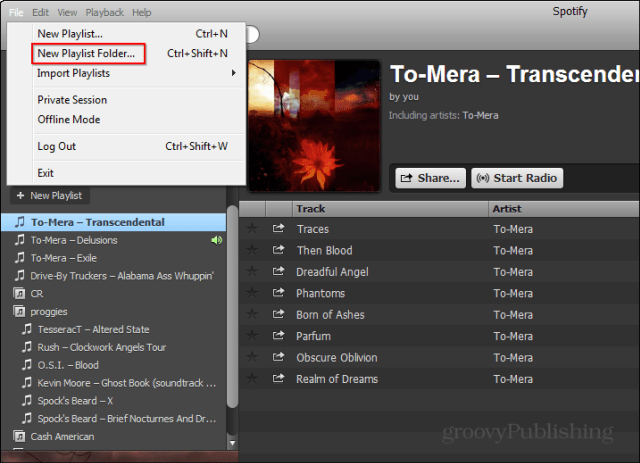
Task: Expand the Cash American playlist folder
Action: tap(113, 436)
